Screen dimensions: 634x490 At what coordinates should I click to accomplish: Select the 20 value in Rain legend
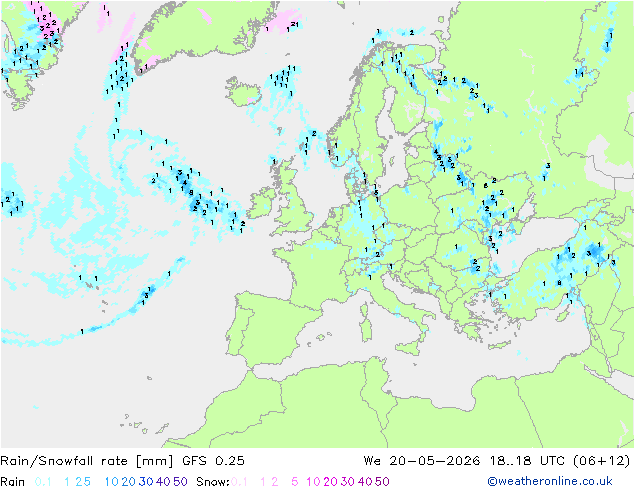point(128,482)
